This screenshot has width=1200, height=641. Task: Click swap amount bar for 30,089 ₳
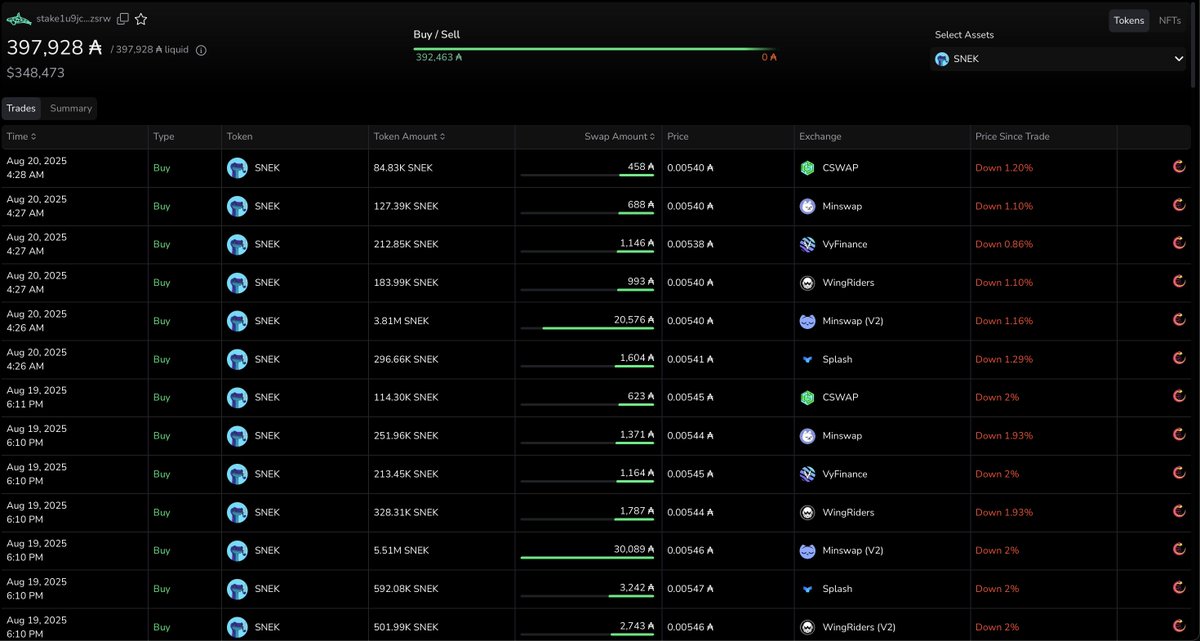click(x=587, y=558)
